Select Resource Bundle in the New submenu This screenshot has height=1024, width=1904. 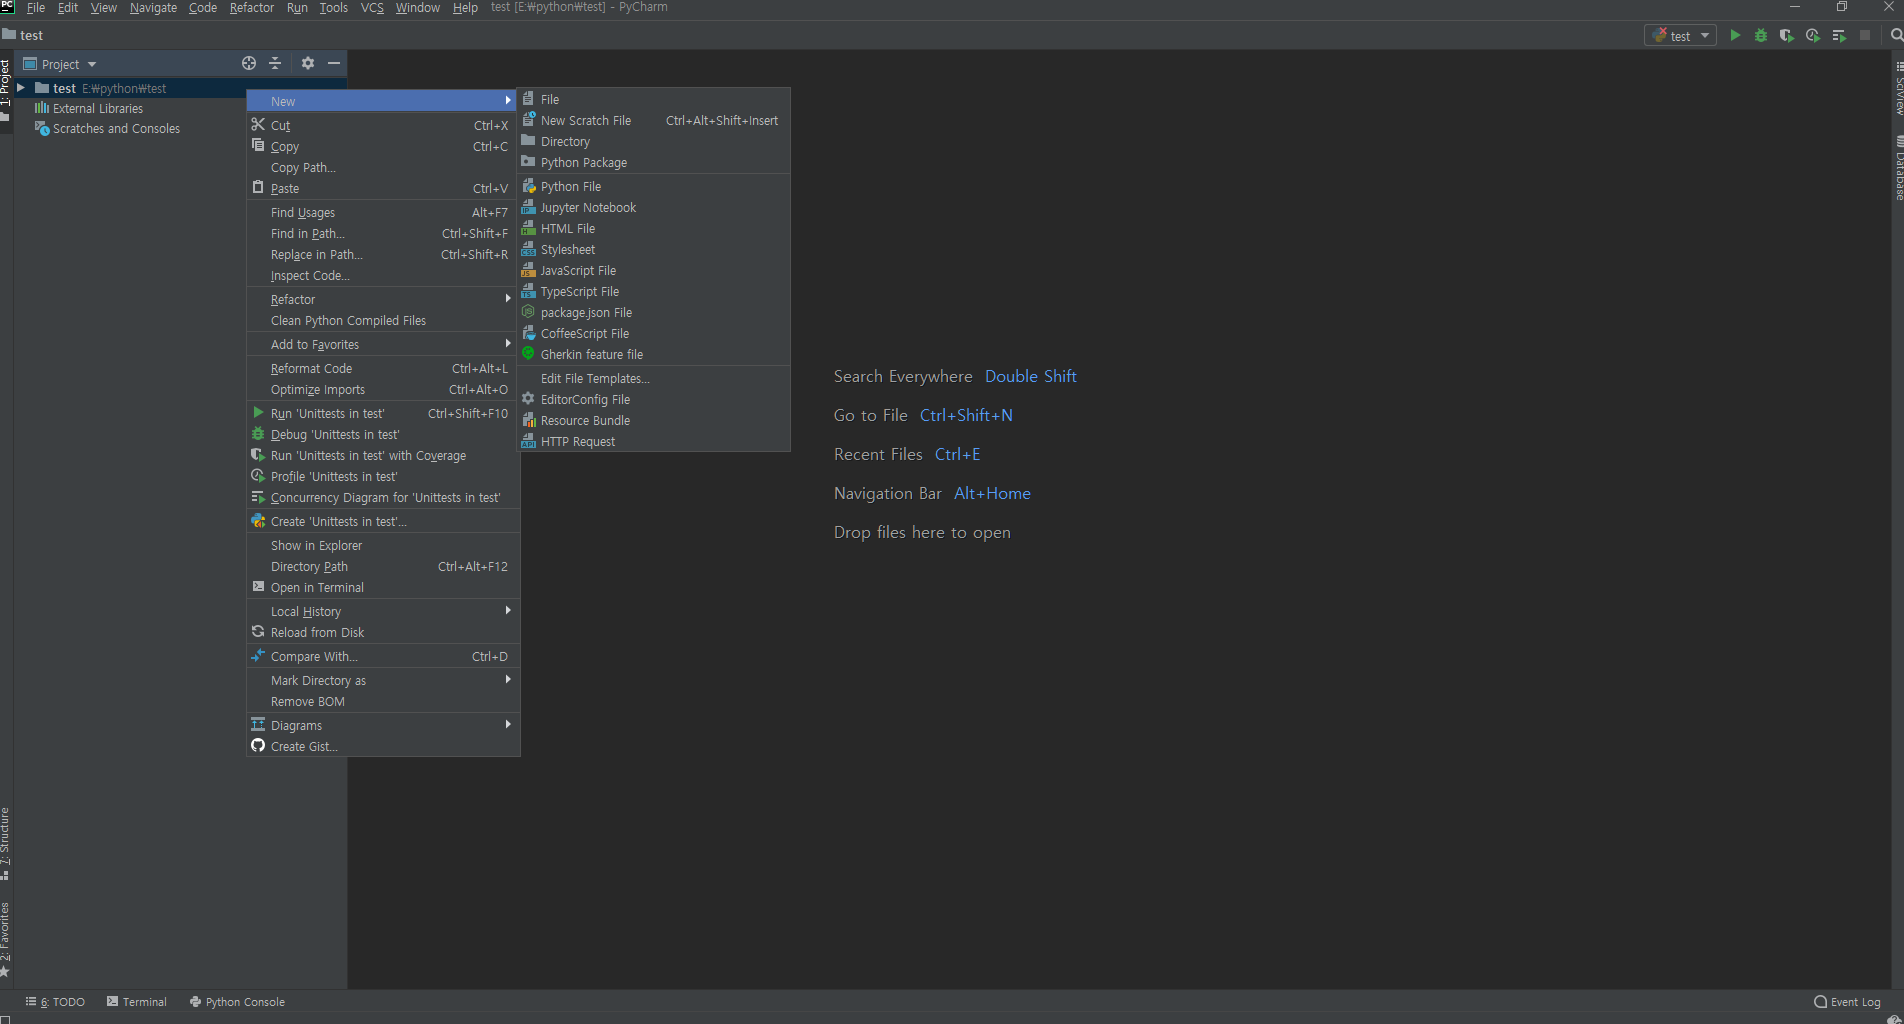[654, 420]
